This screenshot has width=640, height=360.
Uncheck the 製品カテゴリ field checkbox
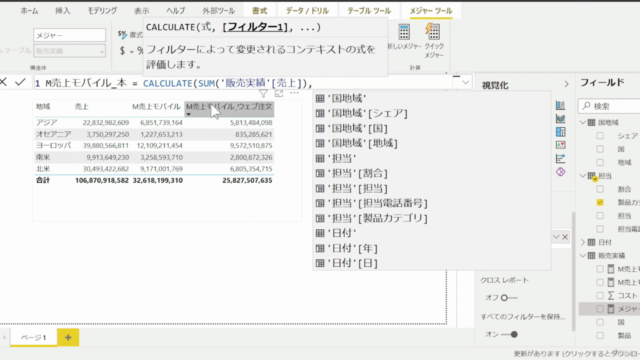point(600,202)
